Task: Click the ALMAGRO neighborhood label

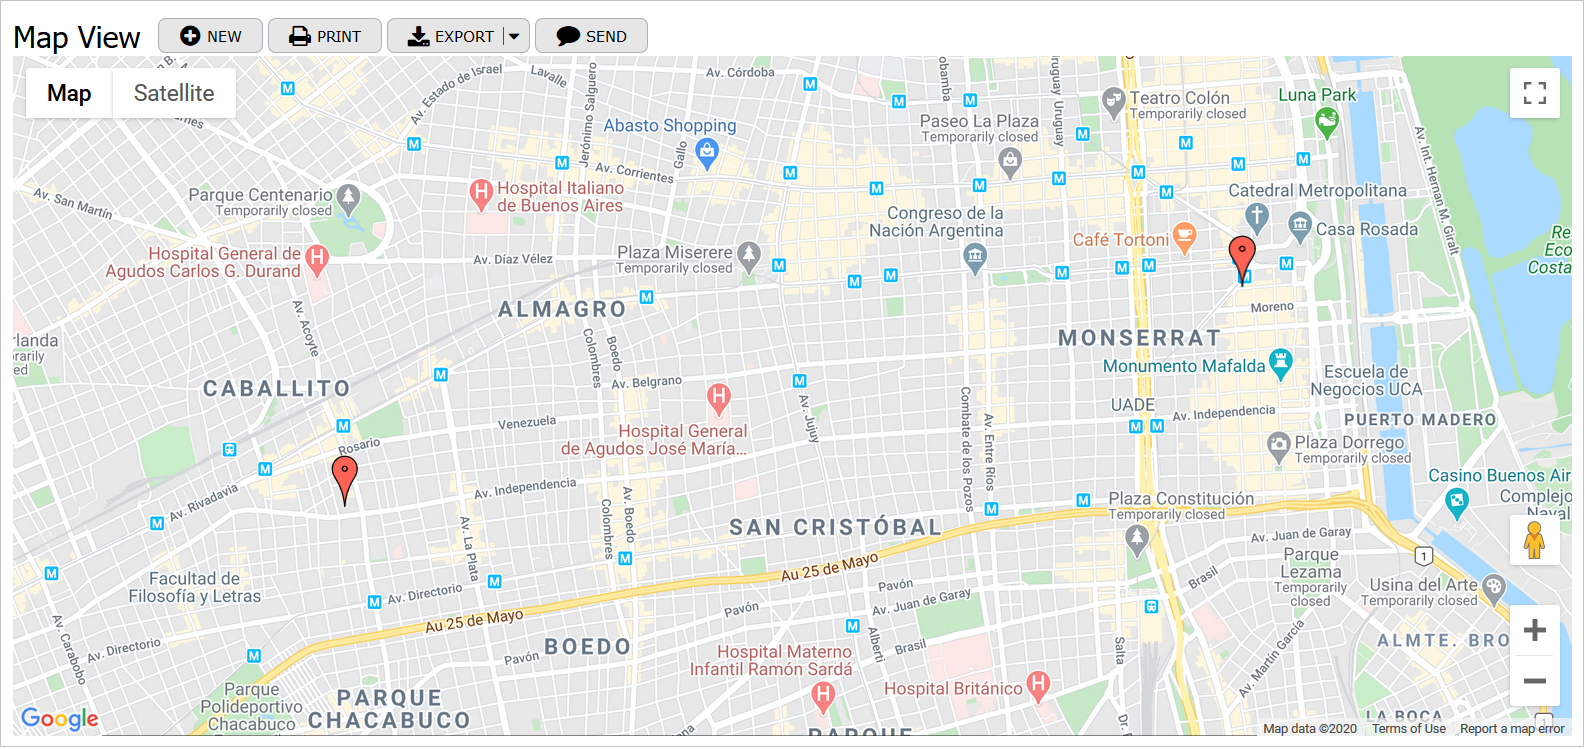Action: (563, 310)
